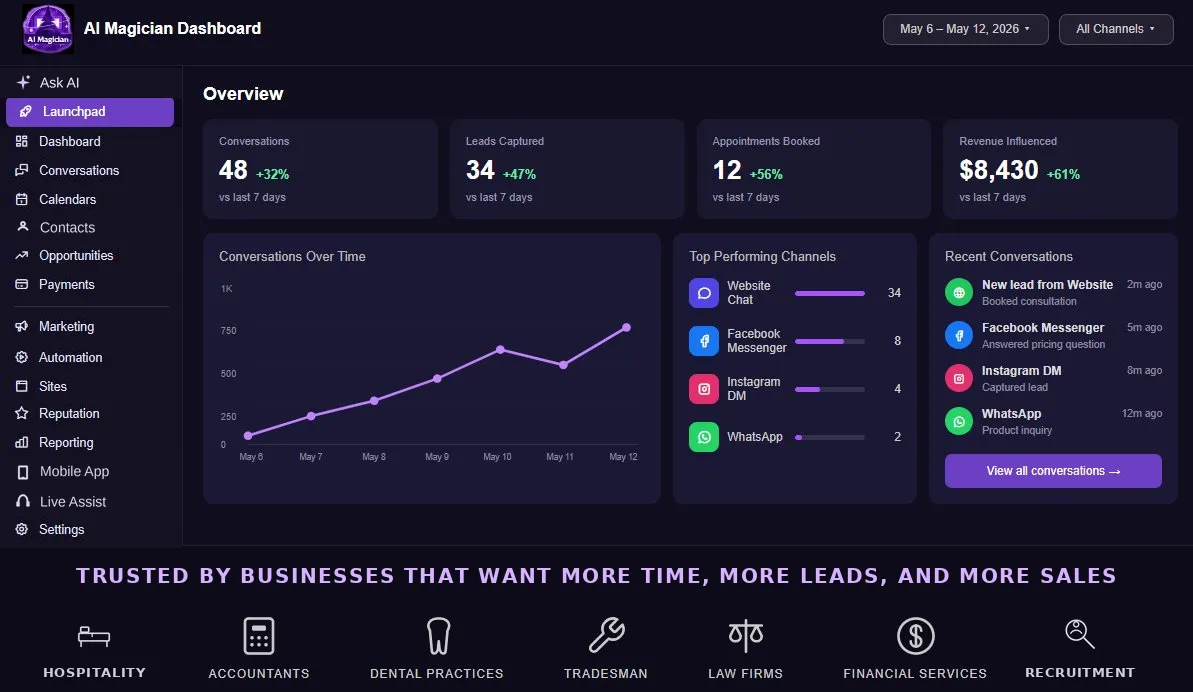Click the '+61%' revenue change value
The width and height of the screenshot is (1193, 692).
click(1063, 174)
